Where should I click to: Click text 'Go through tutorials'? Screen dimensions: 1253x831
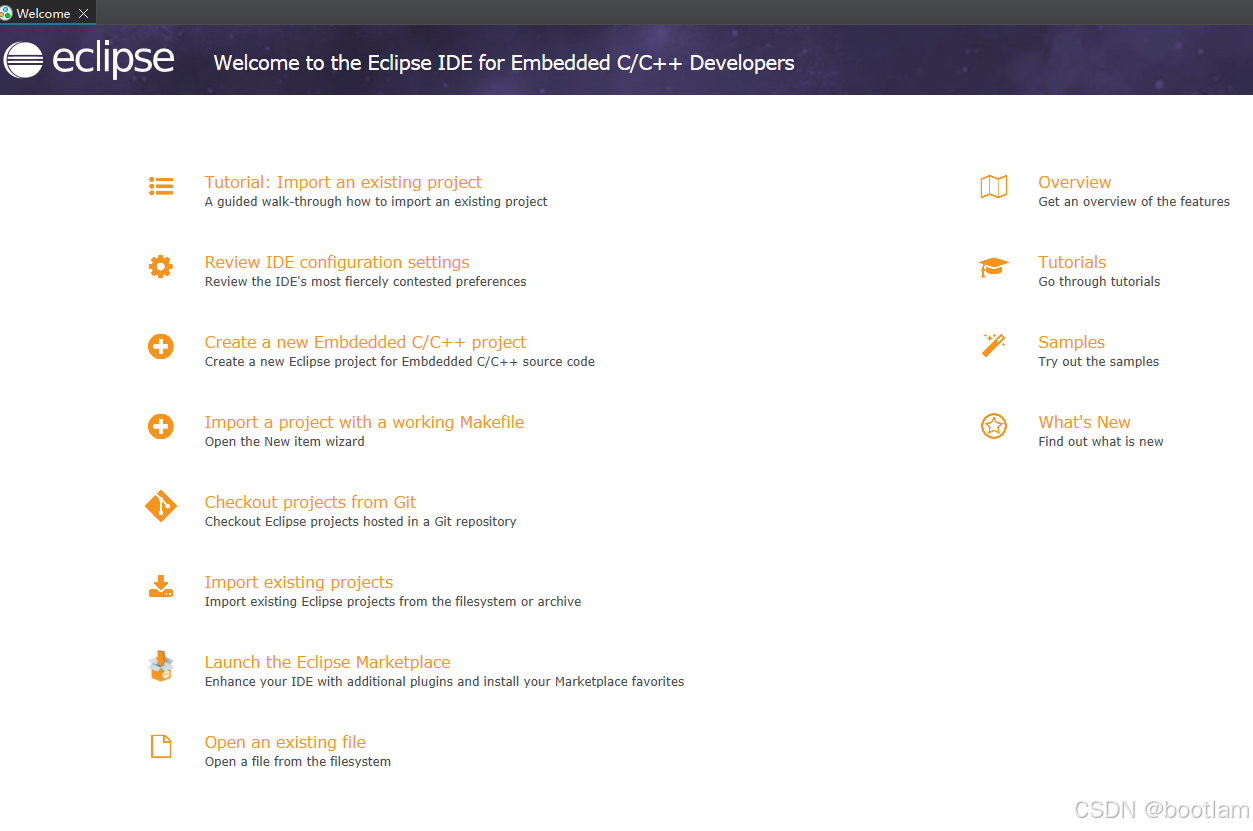(x=1100, y=281)
